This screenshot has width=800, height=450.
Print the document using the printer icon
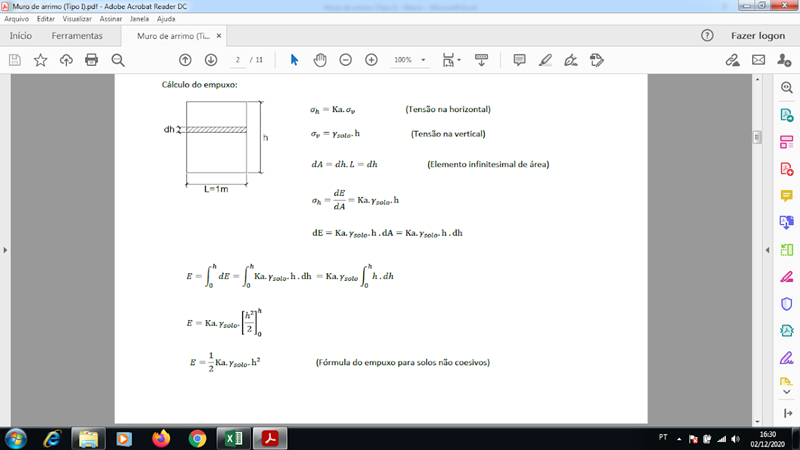point(91,60)
